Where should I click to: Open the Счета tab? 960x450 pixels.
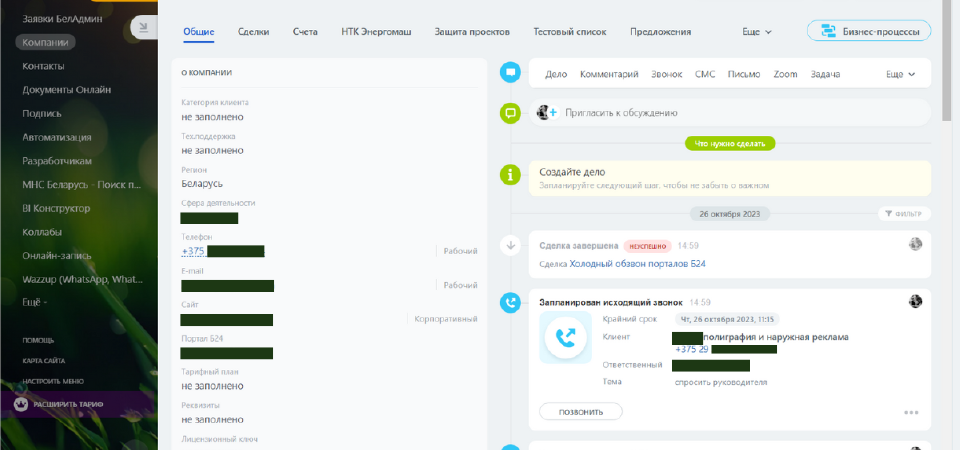tap(305, 32)
